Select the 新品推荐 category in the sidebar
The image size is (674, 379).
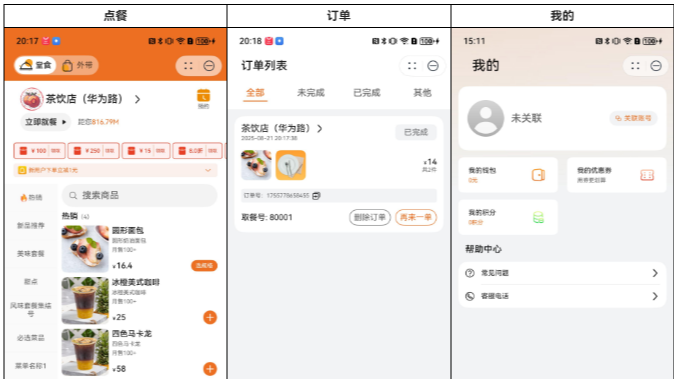tap(31, 226)
